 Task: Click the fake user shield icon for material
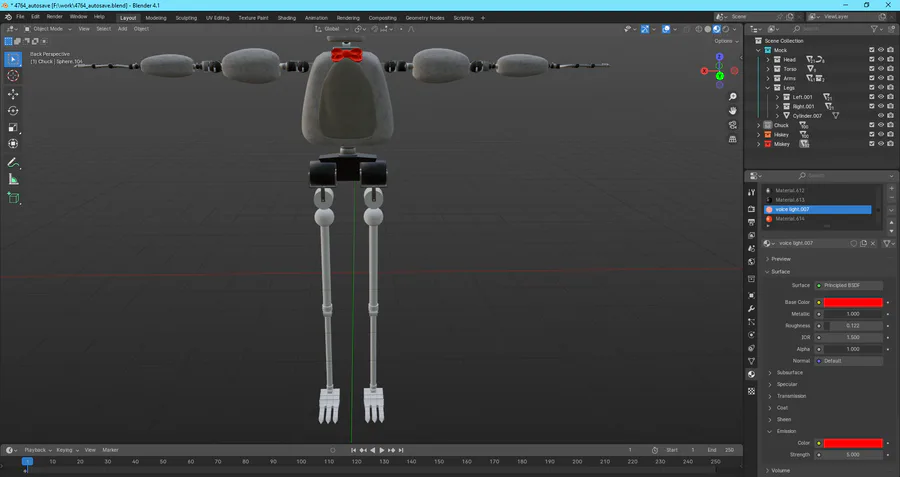(x=854, y=243)
